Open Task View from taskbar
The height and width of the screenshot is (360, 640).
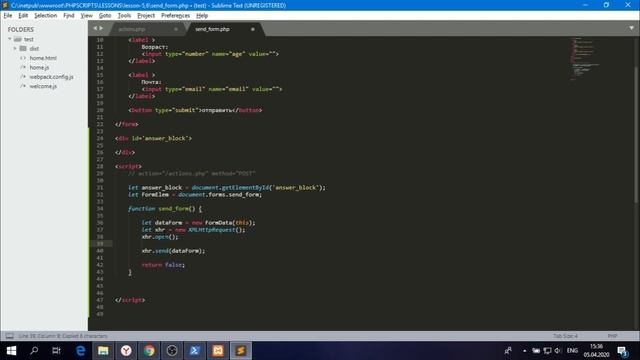coord(56,351)
